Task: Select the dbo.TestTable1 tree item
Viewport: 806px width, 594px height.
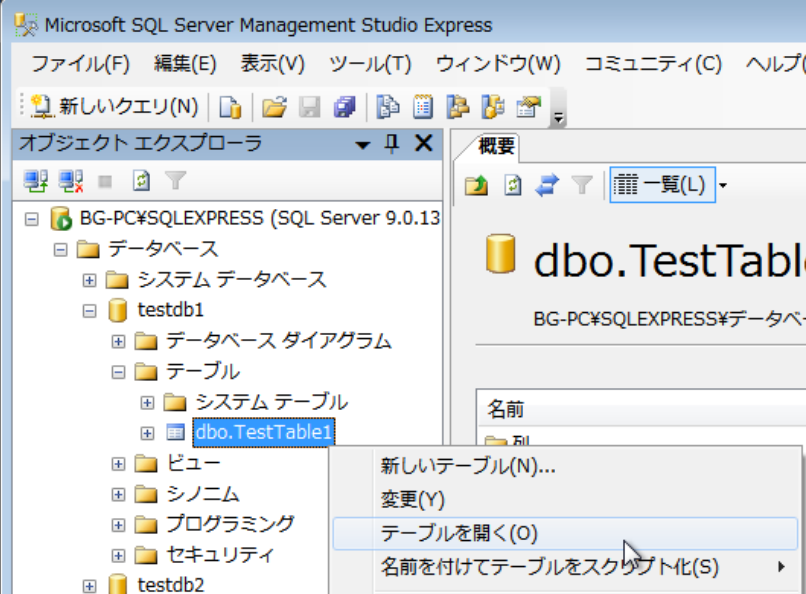Action: pyautogui.click(x=264, y=433)
